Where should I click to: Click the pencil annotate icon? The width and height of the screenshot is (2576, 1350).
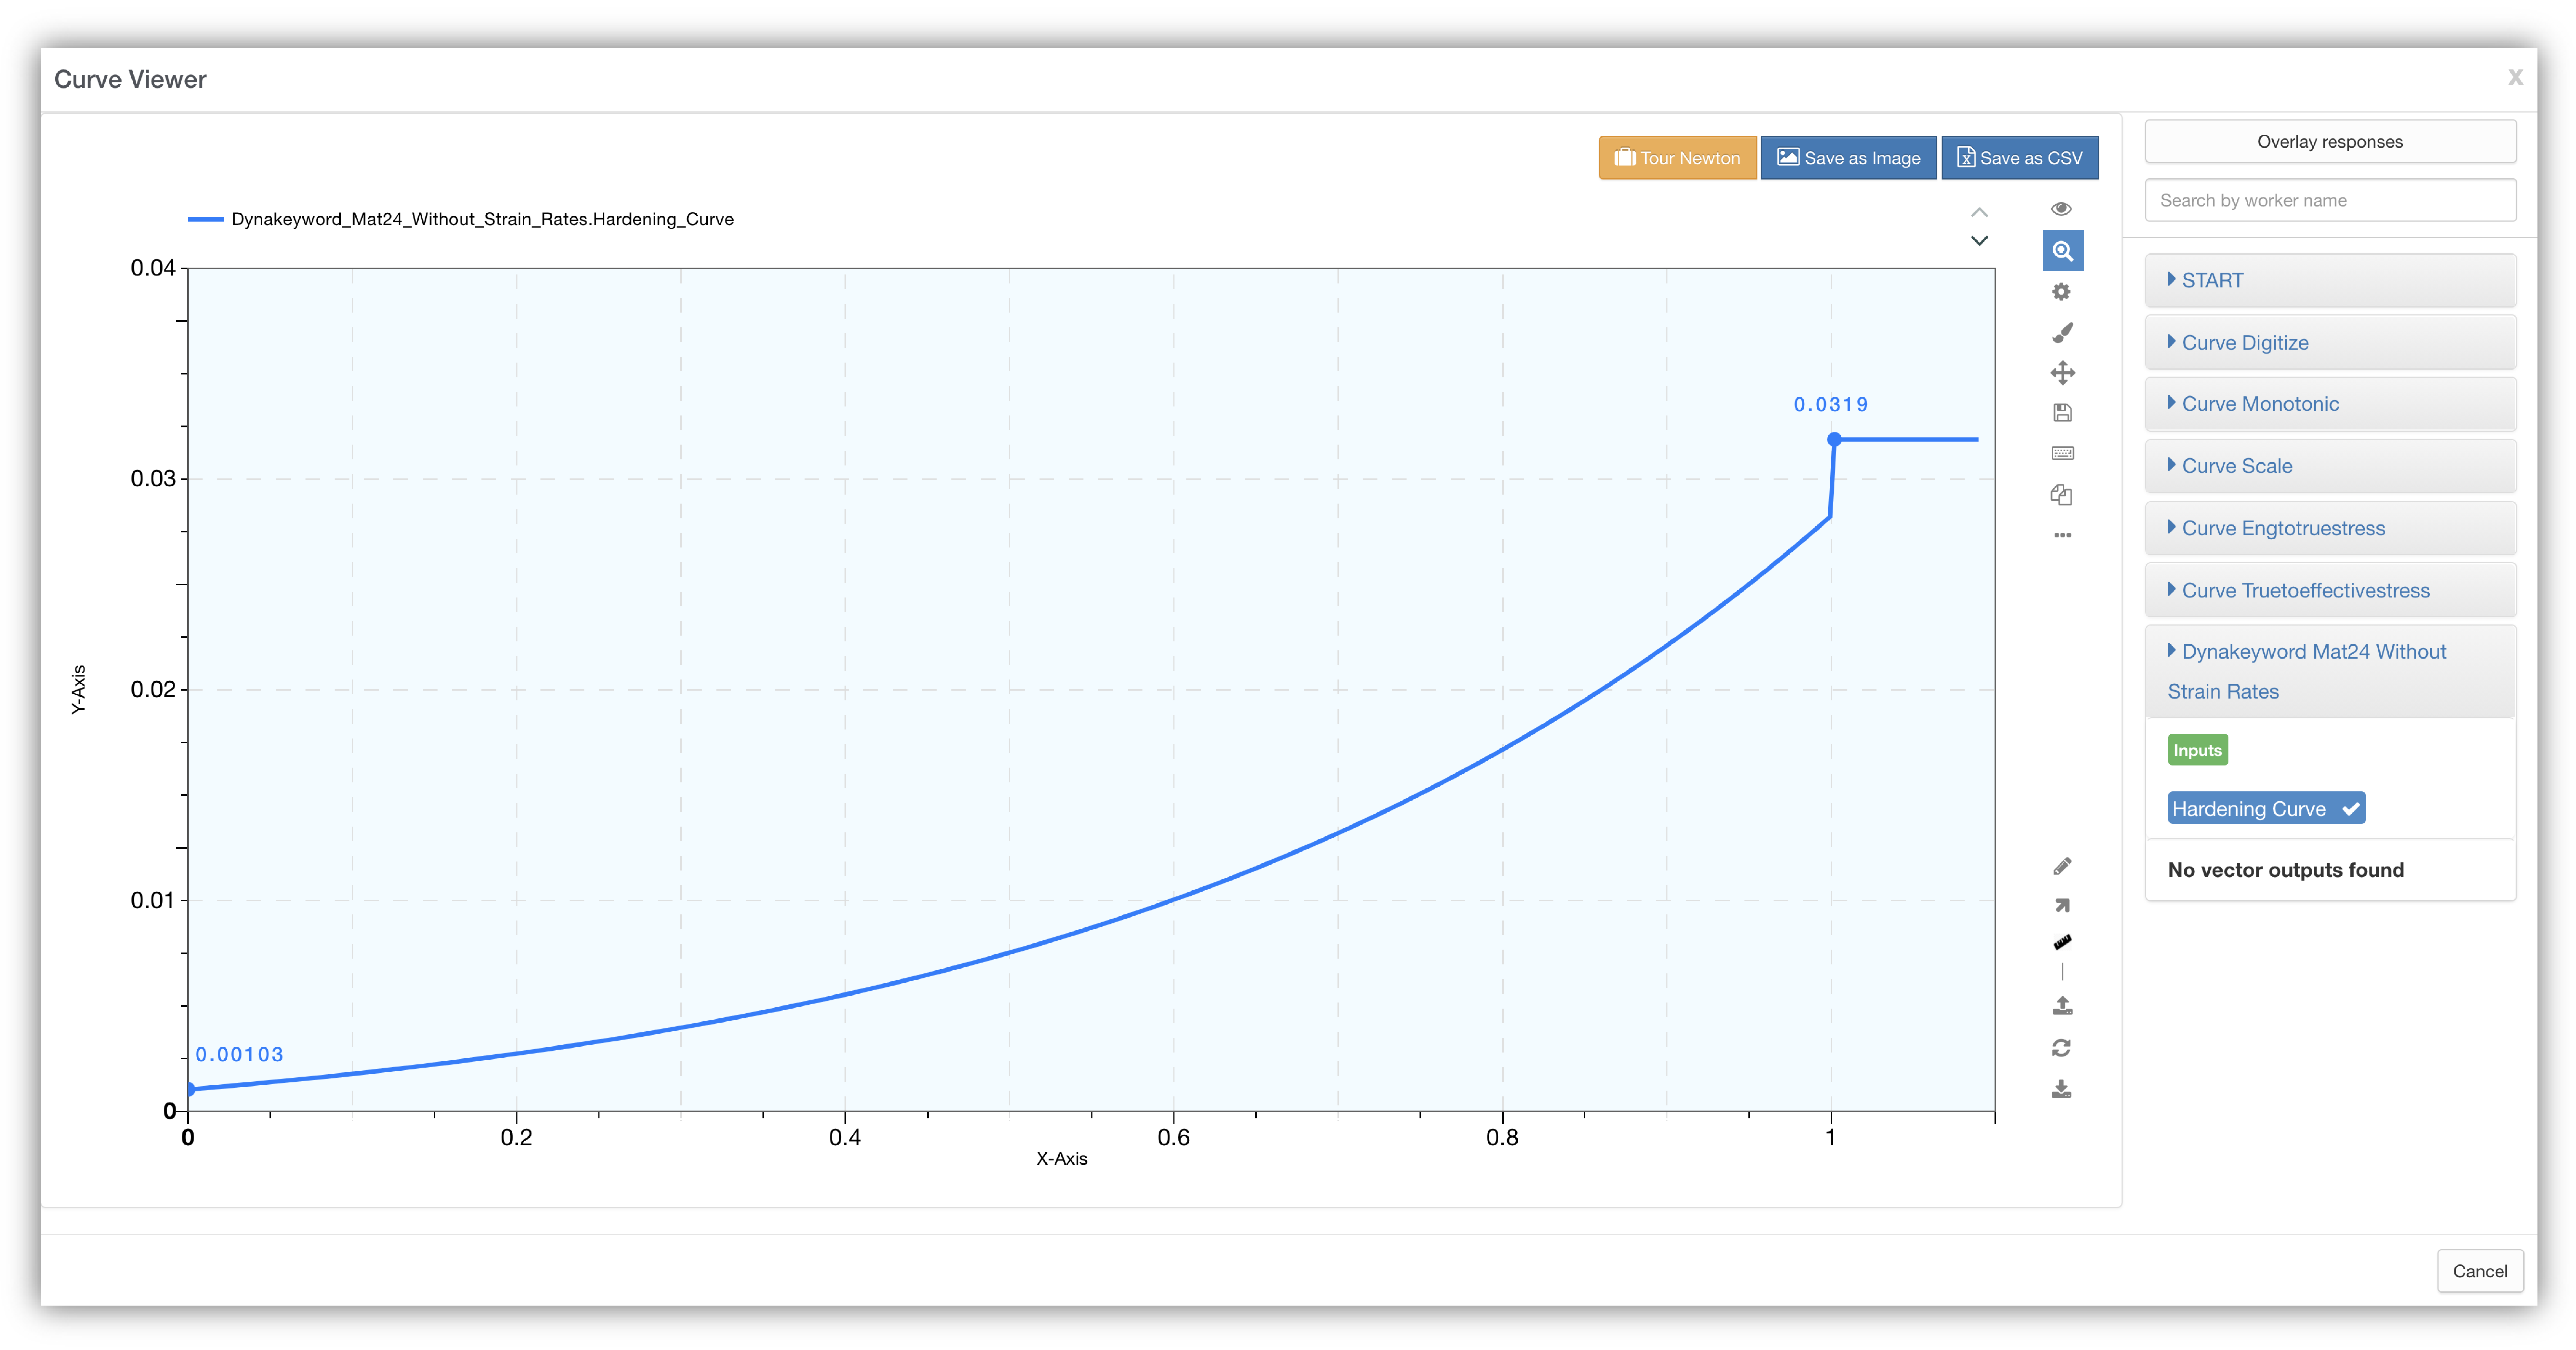click(x=2062, y=866)
